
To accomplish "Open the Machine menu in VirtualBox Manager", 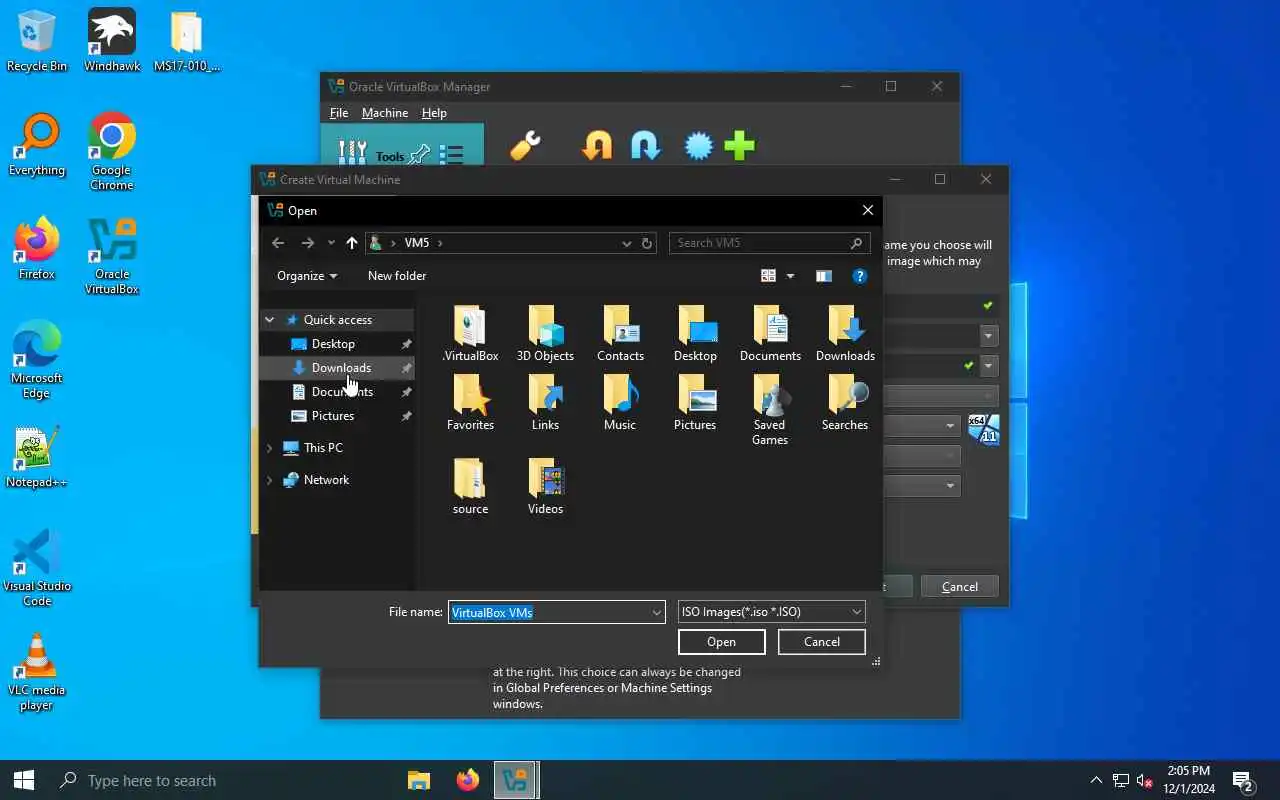I will pyautogui.click(x=385, y=113).
